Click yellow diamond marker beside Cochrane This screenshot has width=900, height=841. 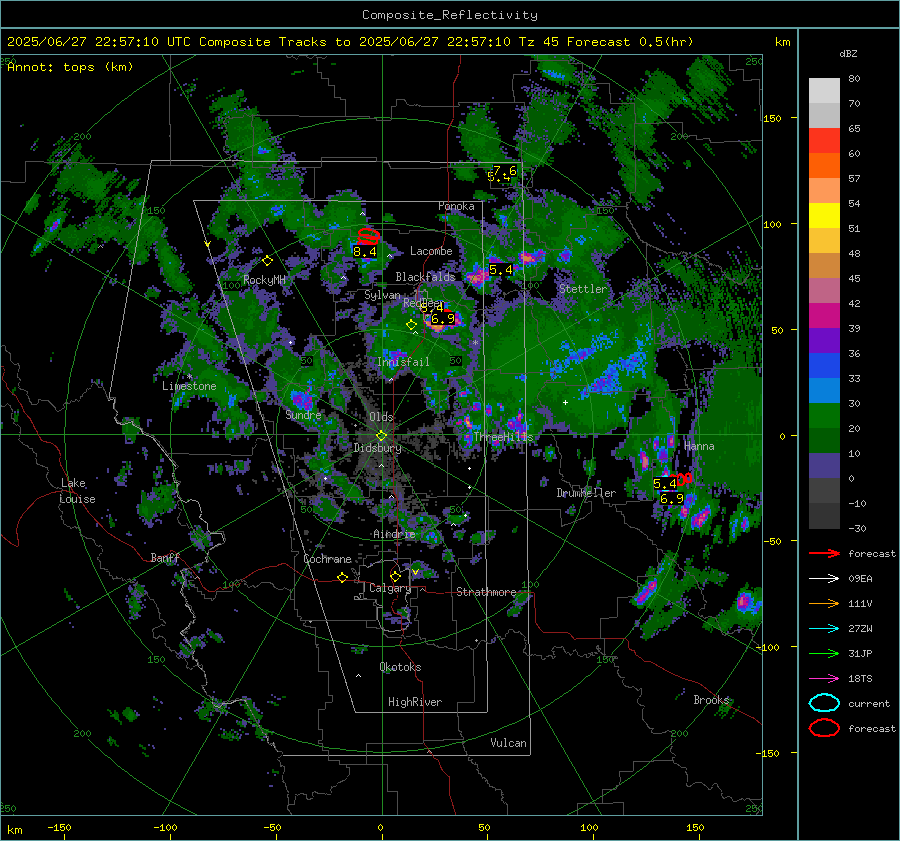pyautogui.click(x=342, y=578)
